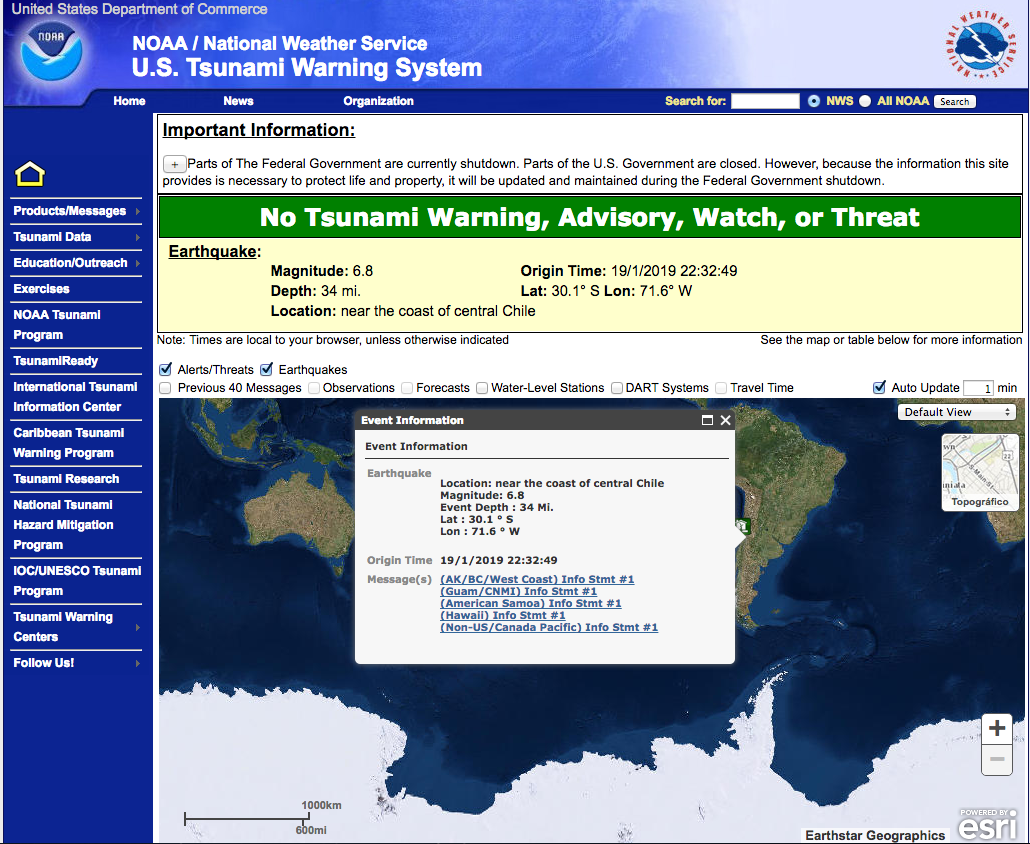Click the Search button

pos(954,102)
